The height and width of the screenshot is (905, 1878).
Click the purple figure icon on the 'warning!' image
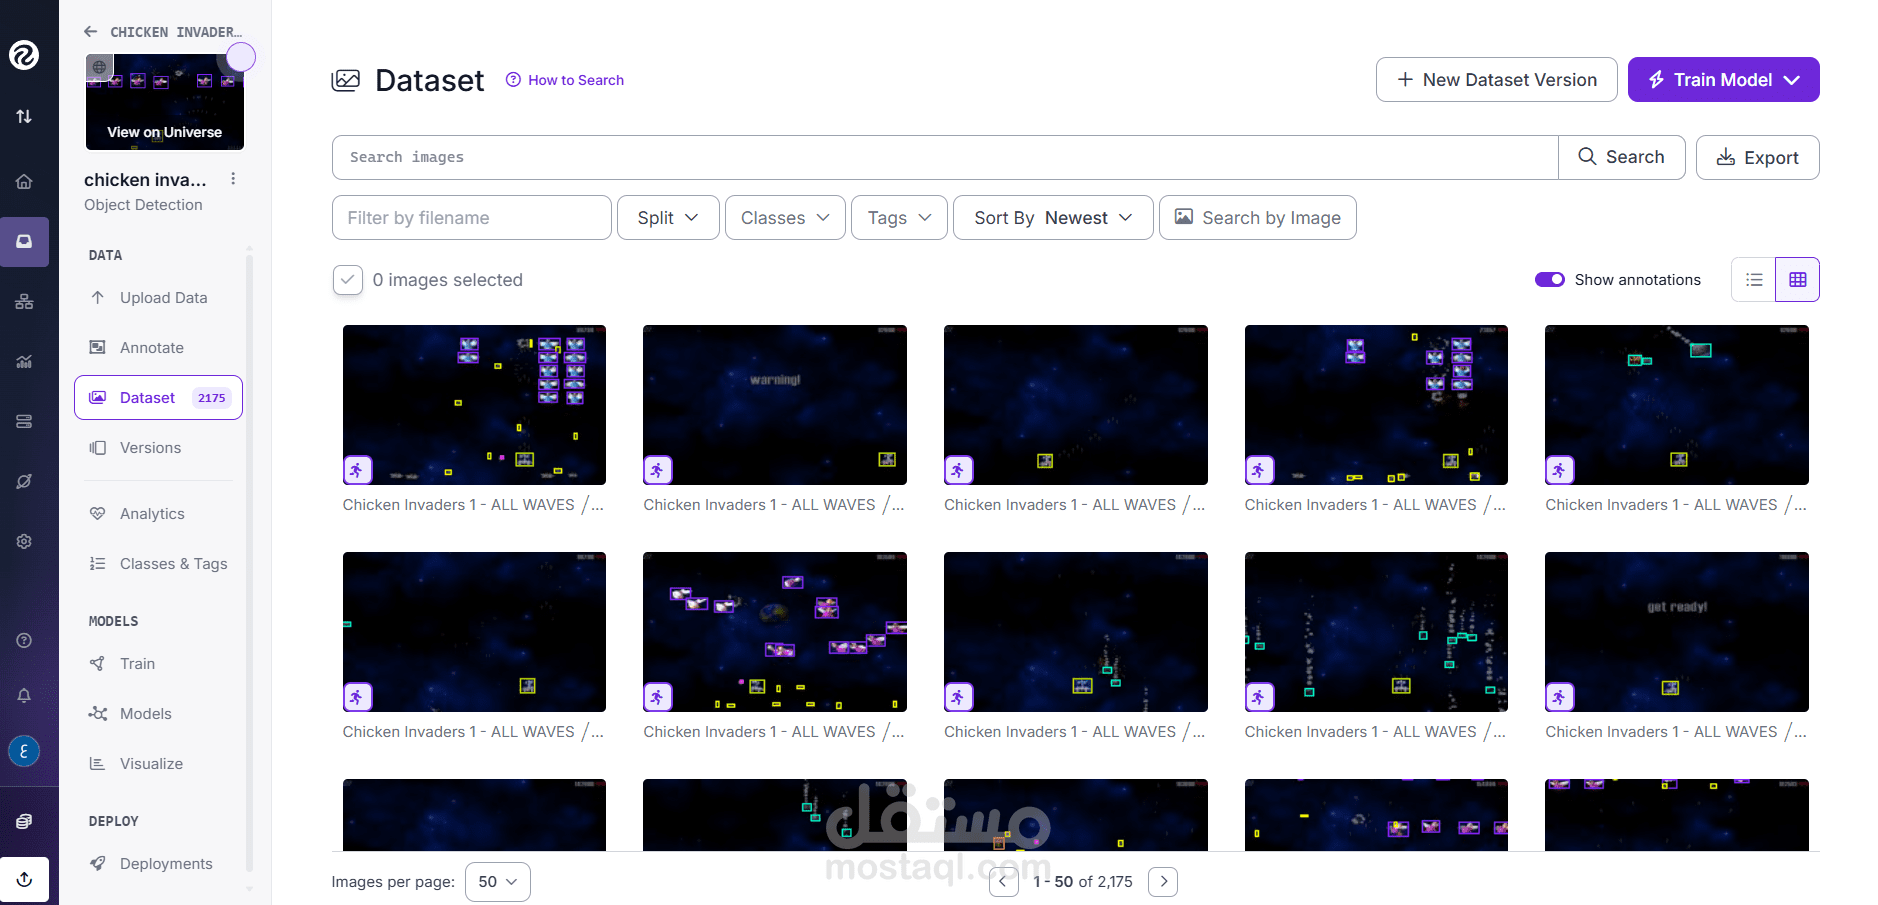(657, 470)
